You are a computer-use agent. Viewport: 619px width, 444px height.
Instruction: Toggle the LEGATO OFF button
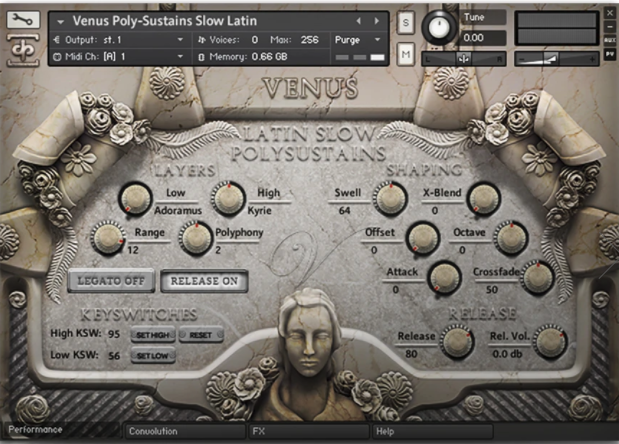pos(111,281)
